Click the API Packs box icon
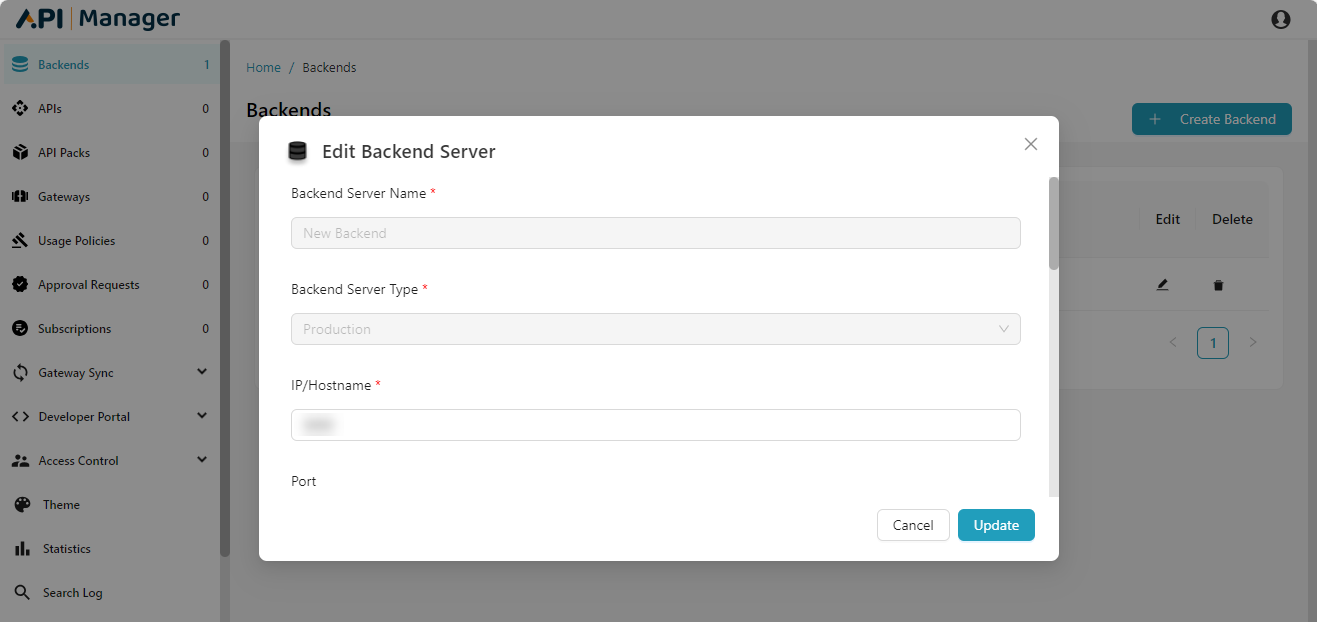Image resolution: width=1317 pixels, height=622 pixels. tap(20, 153)
